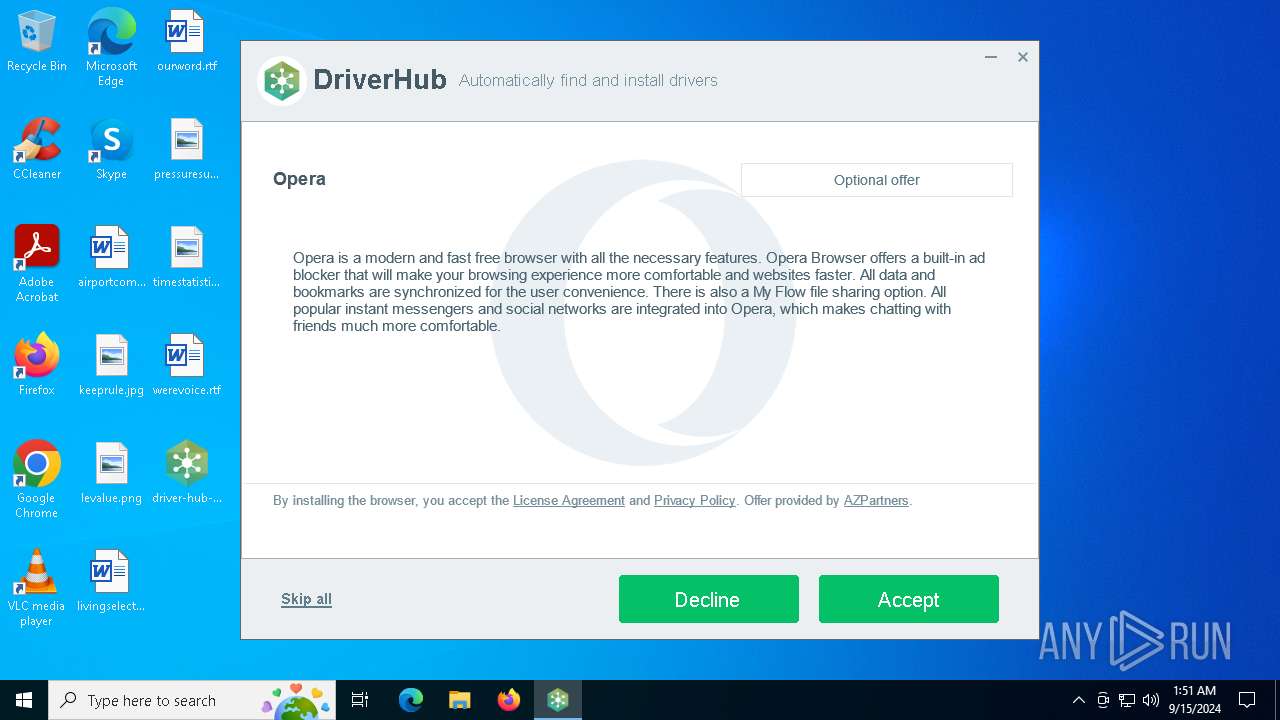
Task: Select the timestatisti... image file
Action: point(187,258)
